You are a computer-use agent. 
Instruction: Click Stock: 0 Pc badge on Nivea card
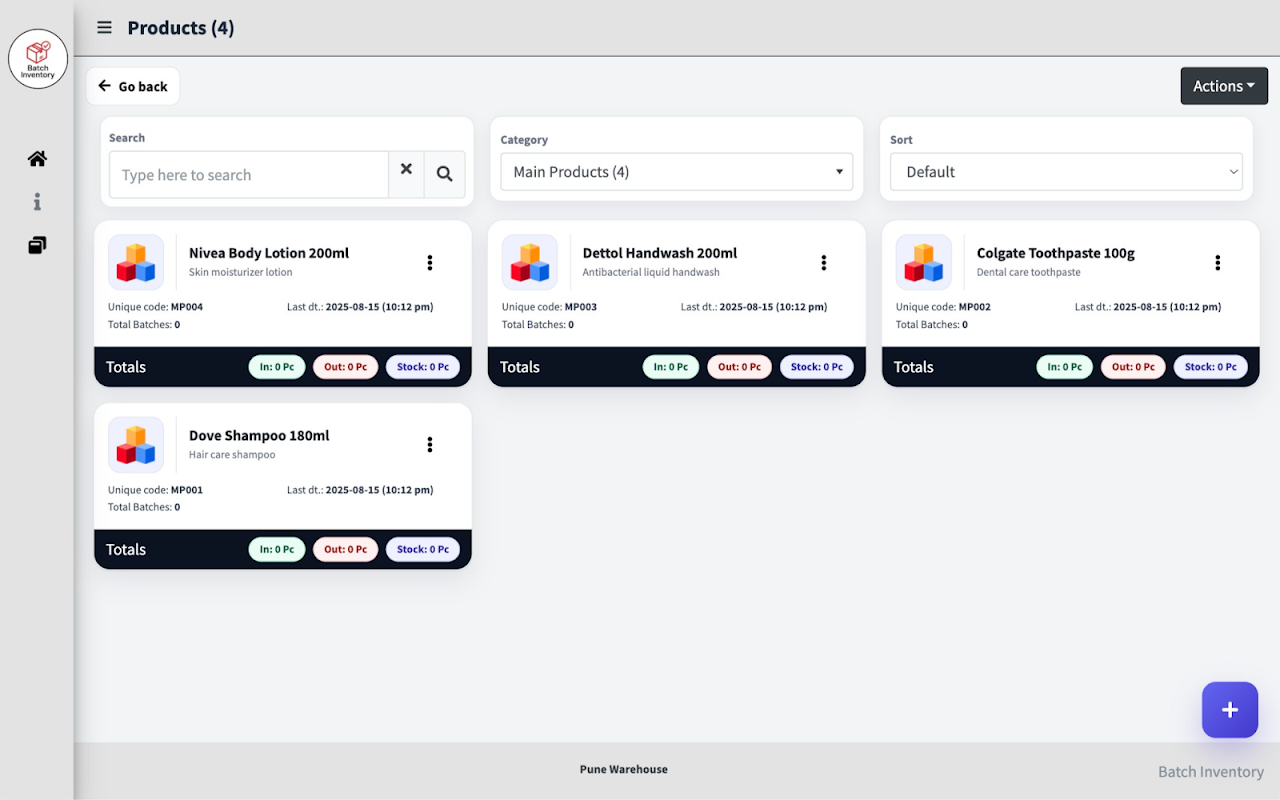(x=423, y=367)
